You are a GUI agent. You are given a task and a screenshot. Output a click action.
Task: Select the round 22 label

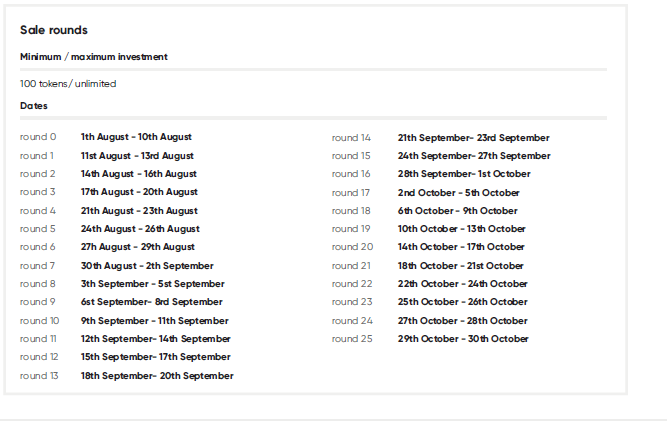pyautogui.click(x=352, y=284)
